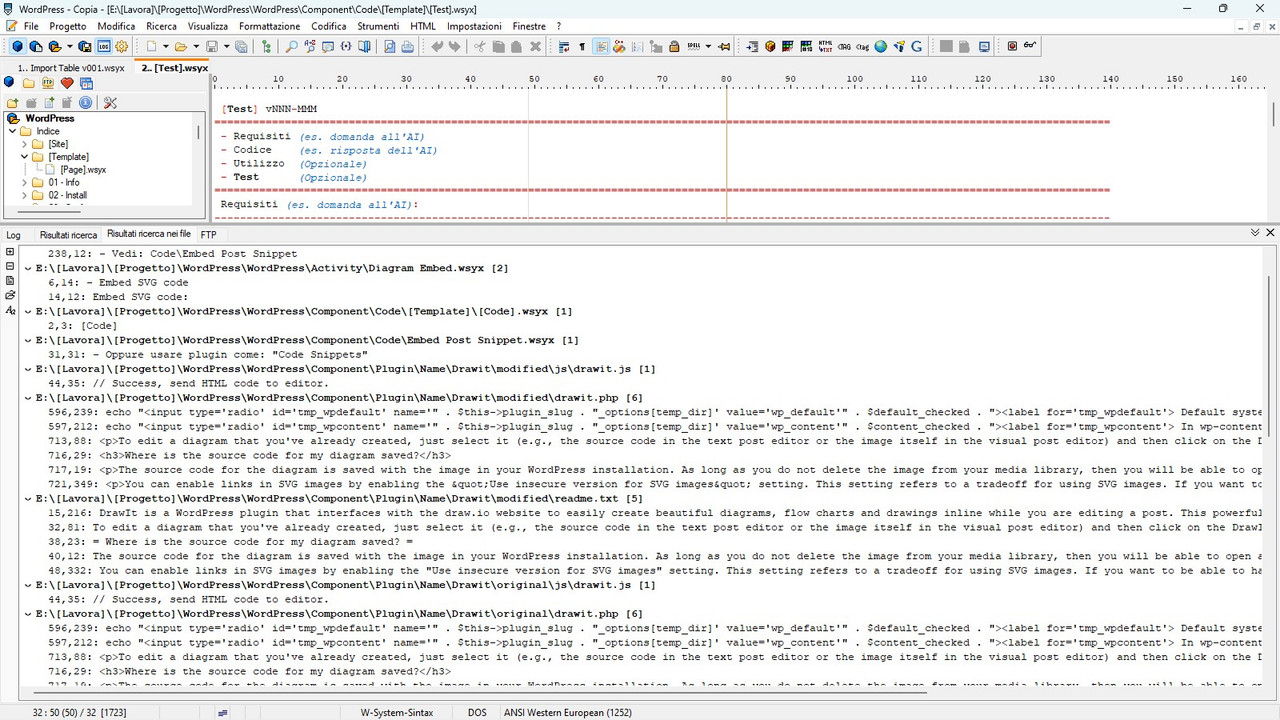The height and width of the screenshot is (720, 1280).
Task: Click search result line 31,31 Code Snippets
Action: click(x=208, y=354)
